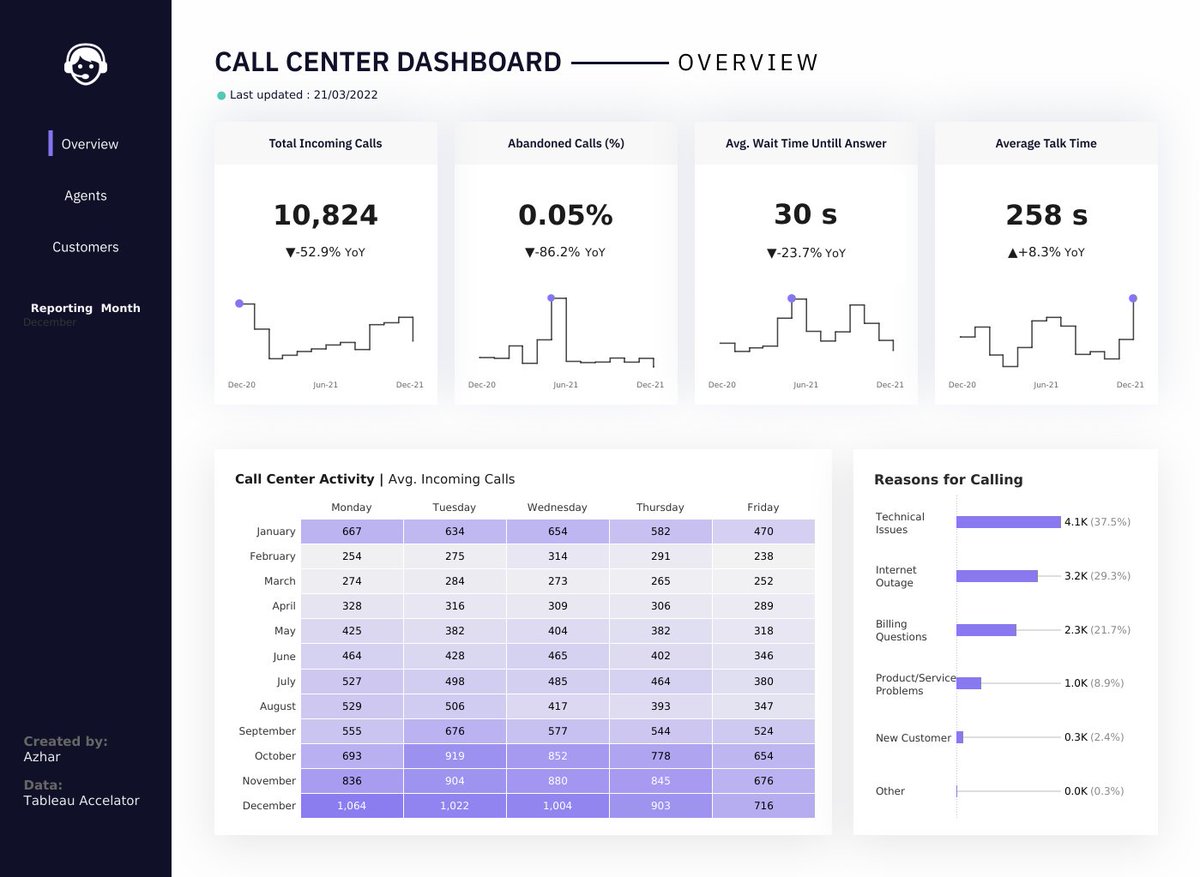Click the October Tuesday cell 919
1200x877 pixels.
point(455,756)
